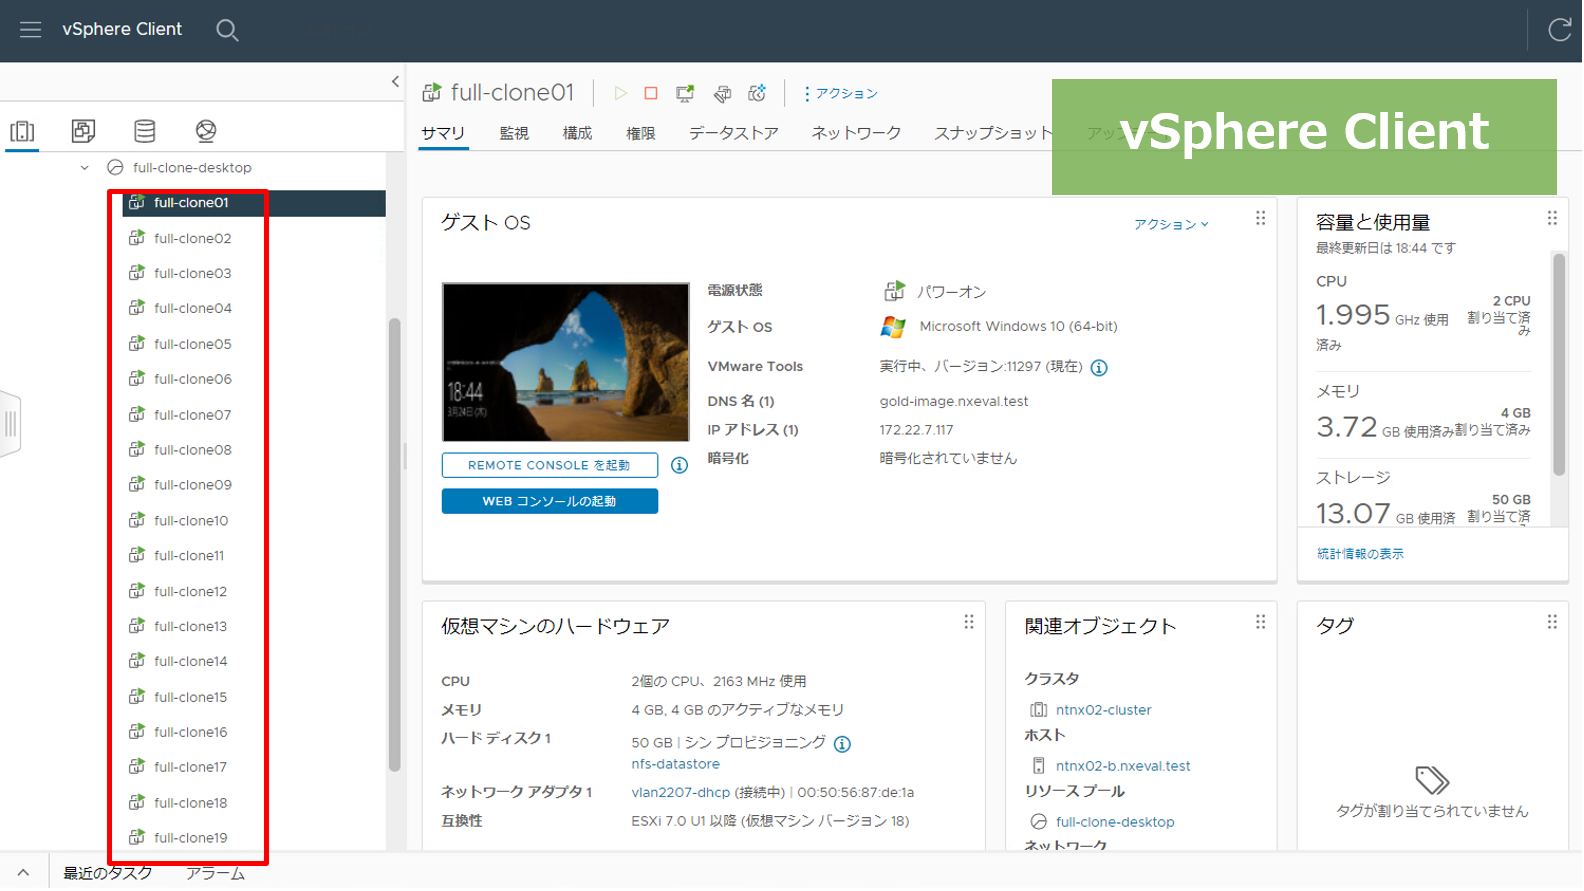Open the 最近のタスク panel tab

(x=108, y=874)
